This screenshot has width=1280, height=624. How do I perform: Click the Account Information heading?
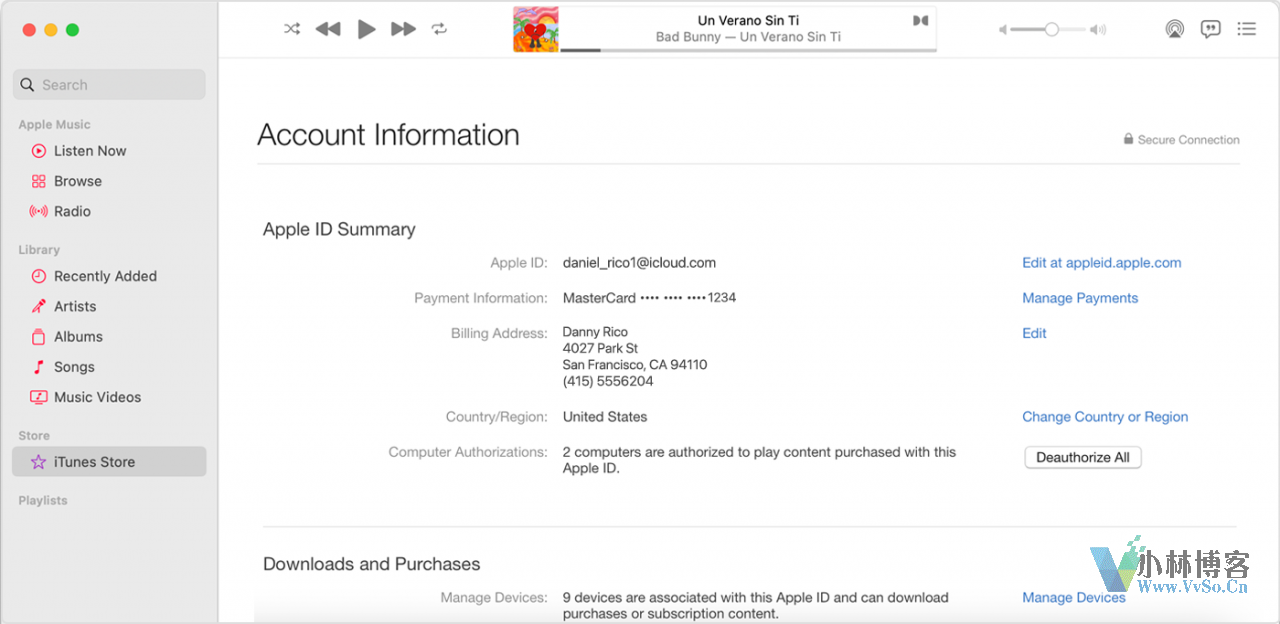(388, 135)
